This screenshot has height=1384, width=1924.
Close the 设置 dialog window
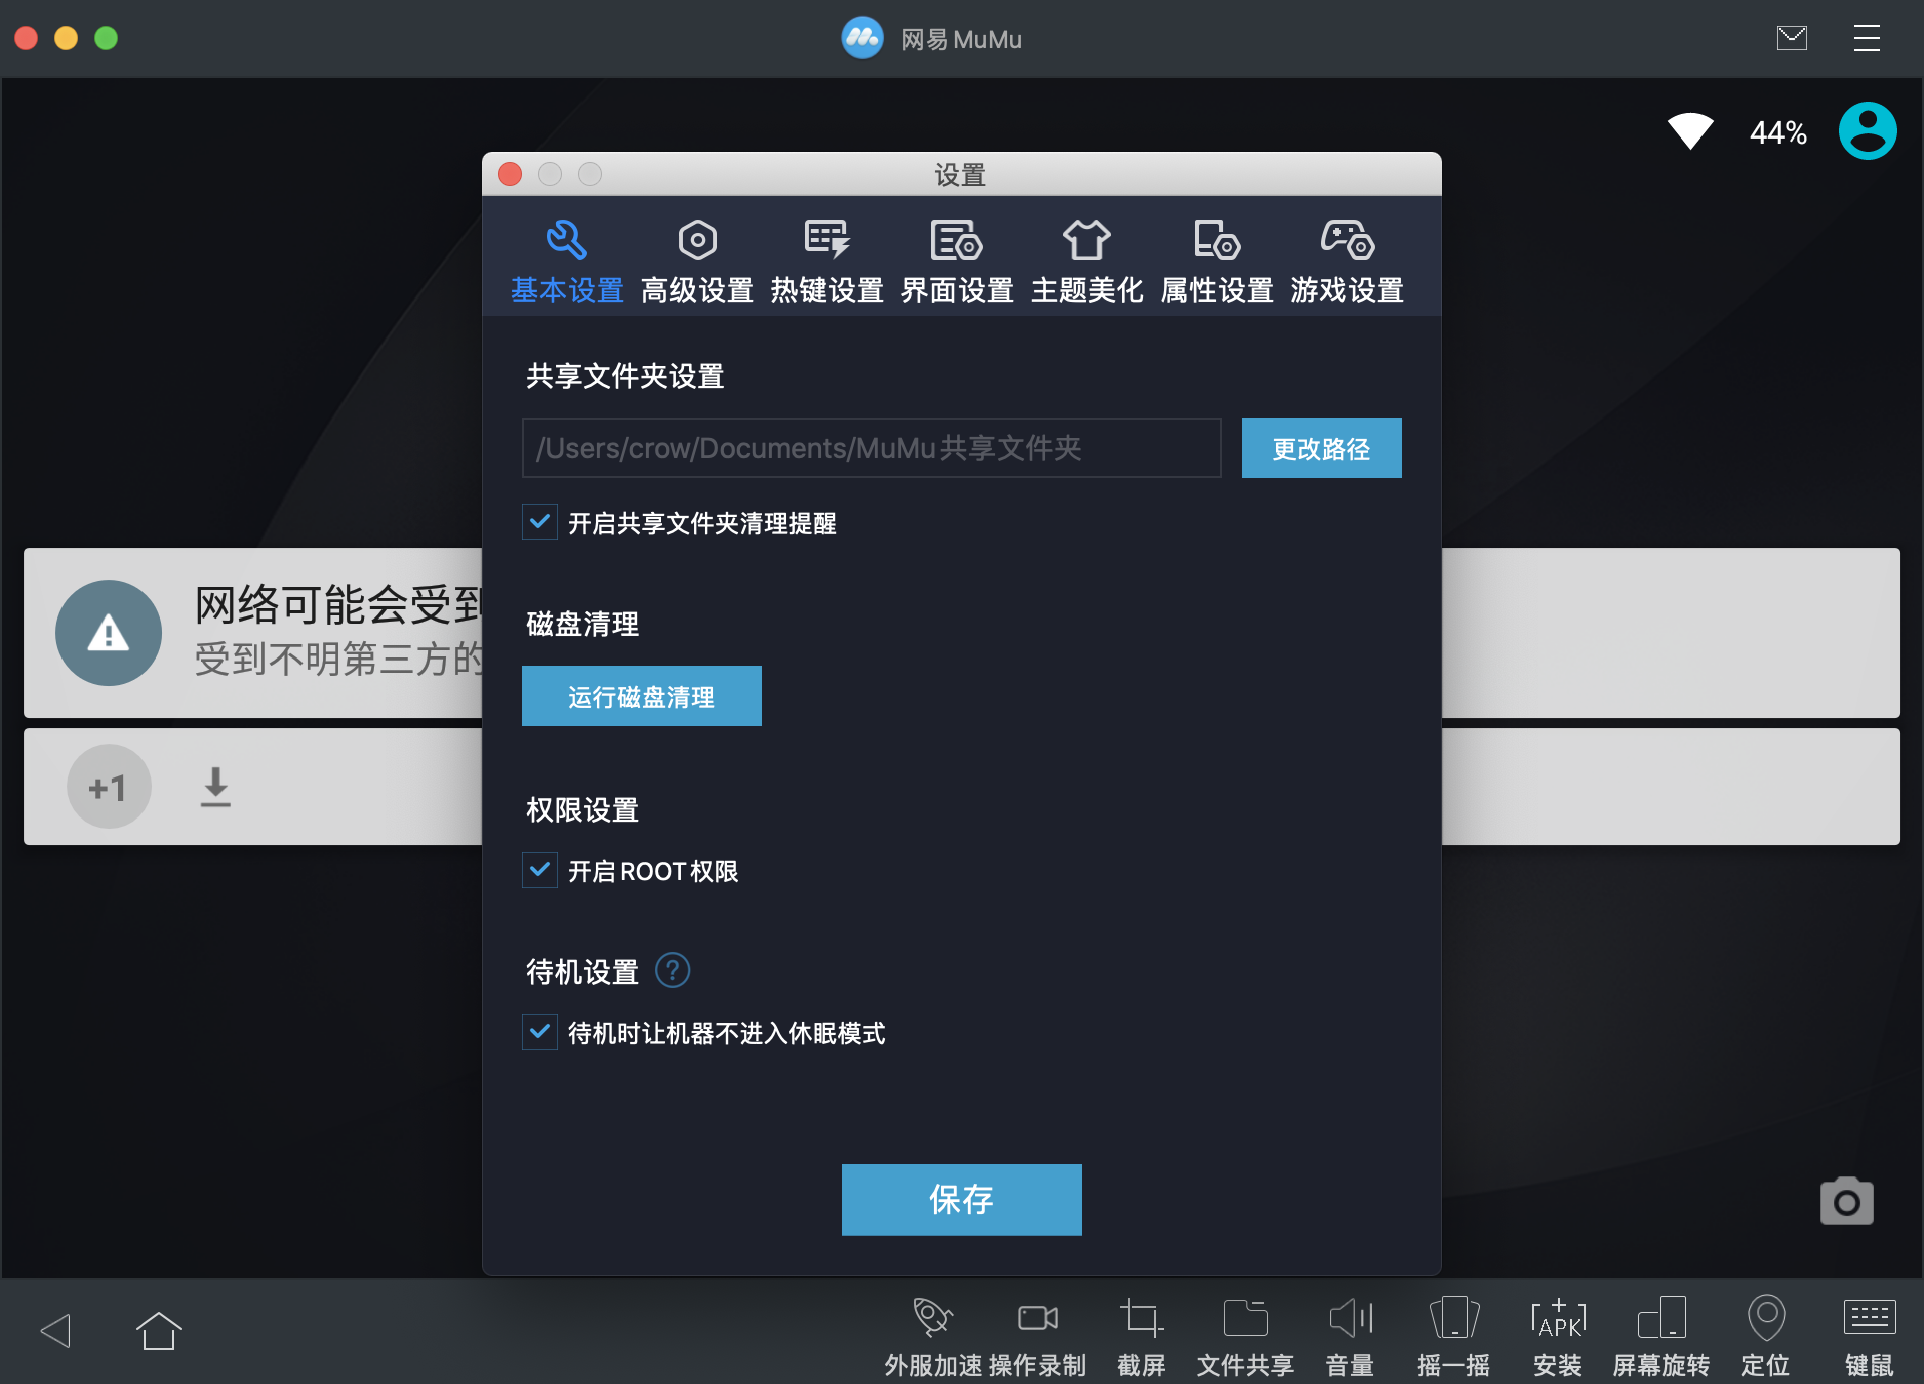pyautogui.click(x=510, y=174)
